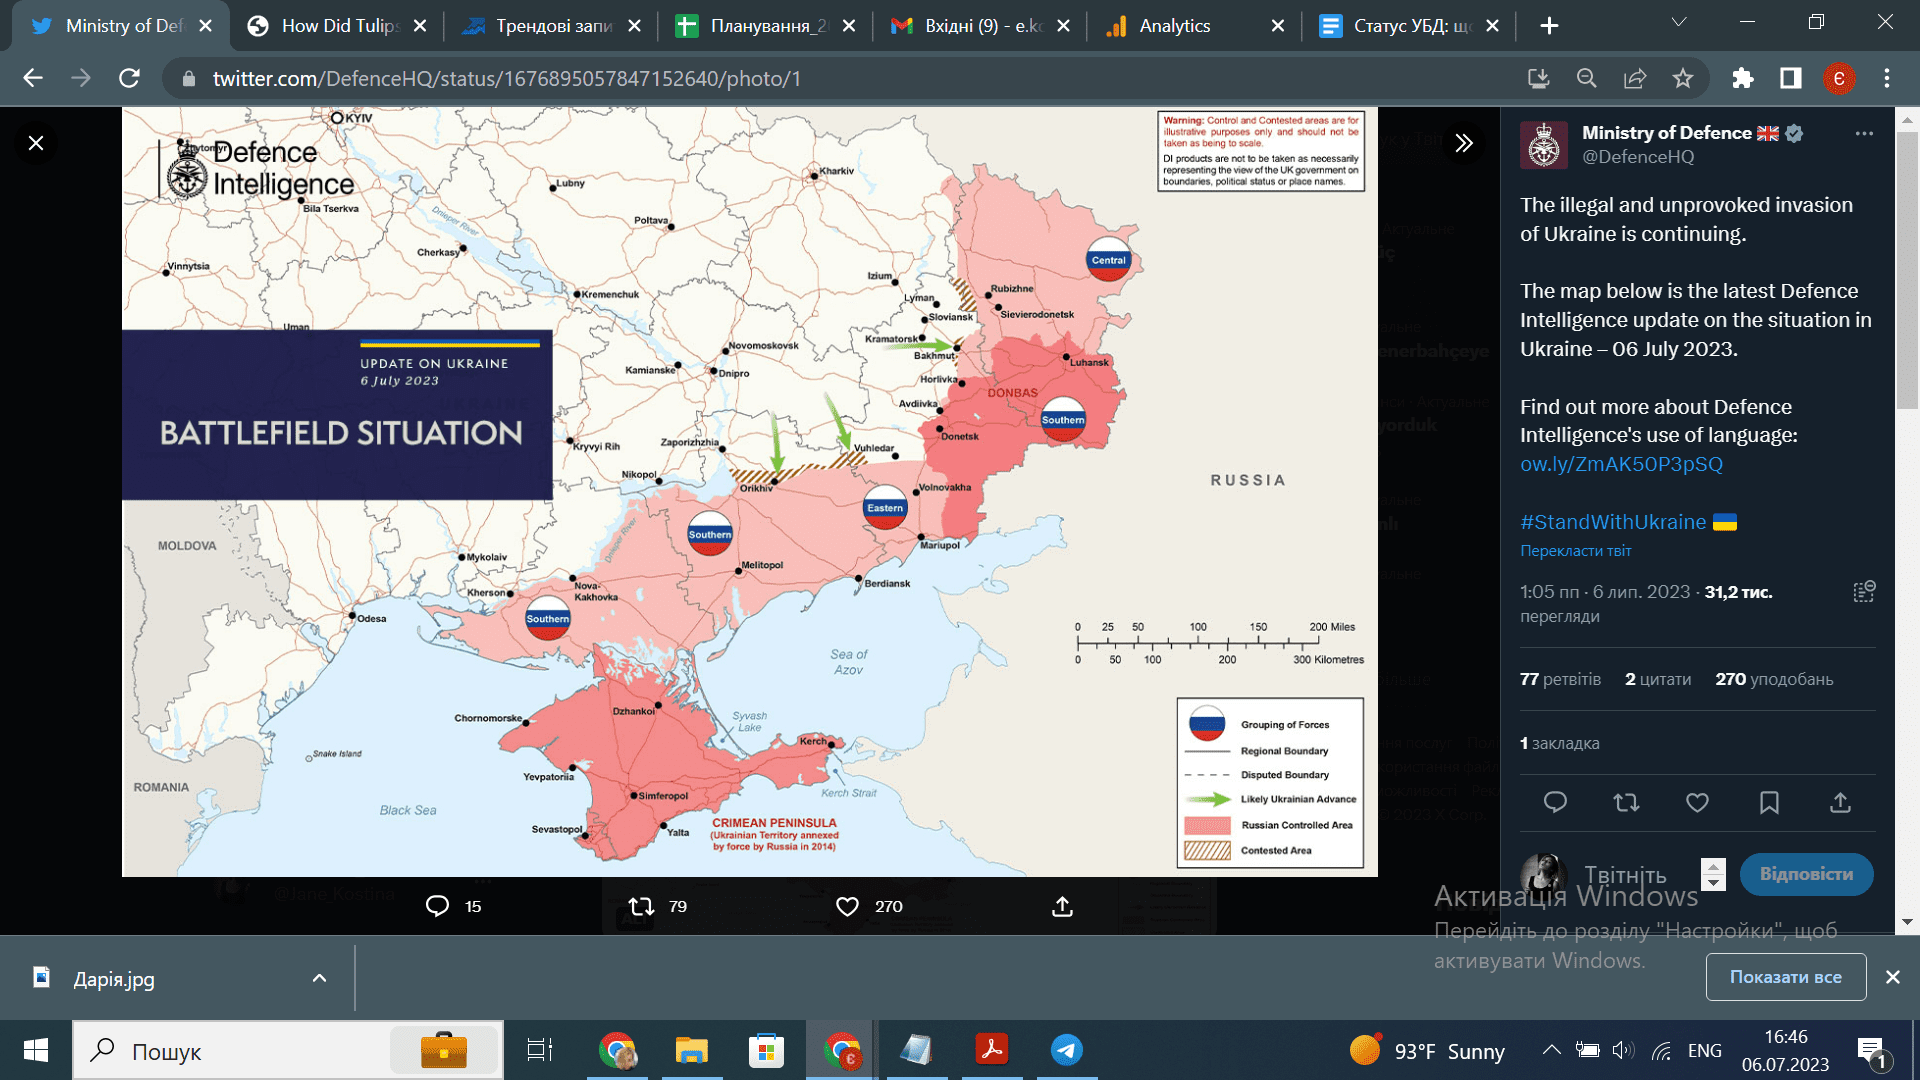Open the #StandWithUkraine hashtag

click(1613, 522)
